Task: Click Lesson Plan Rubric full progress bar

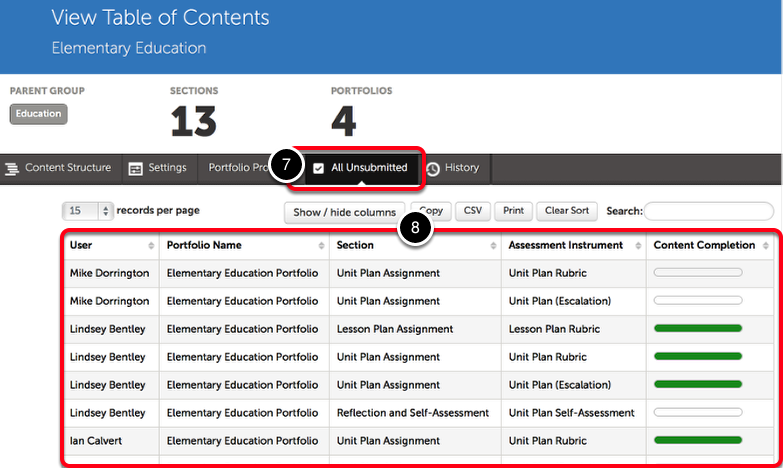Action: point(698,329)
